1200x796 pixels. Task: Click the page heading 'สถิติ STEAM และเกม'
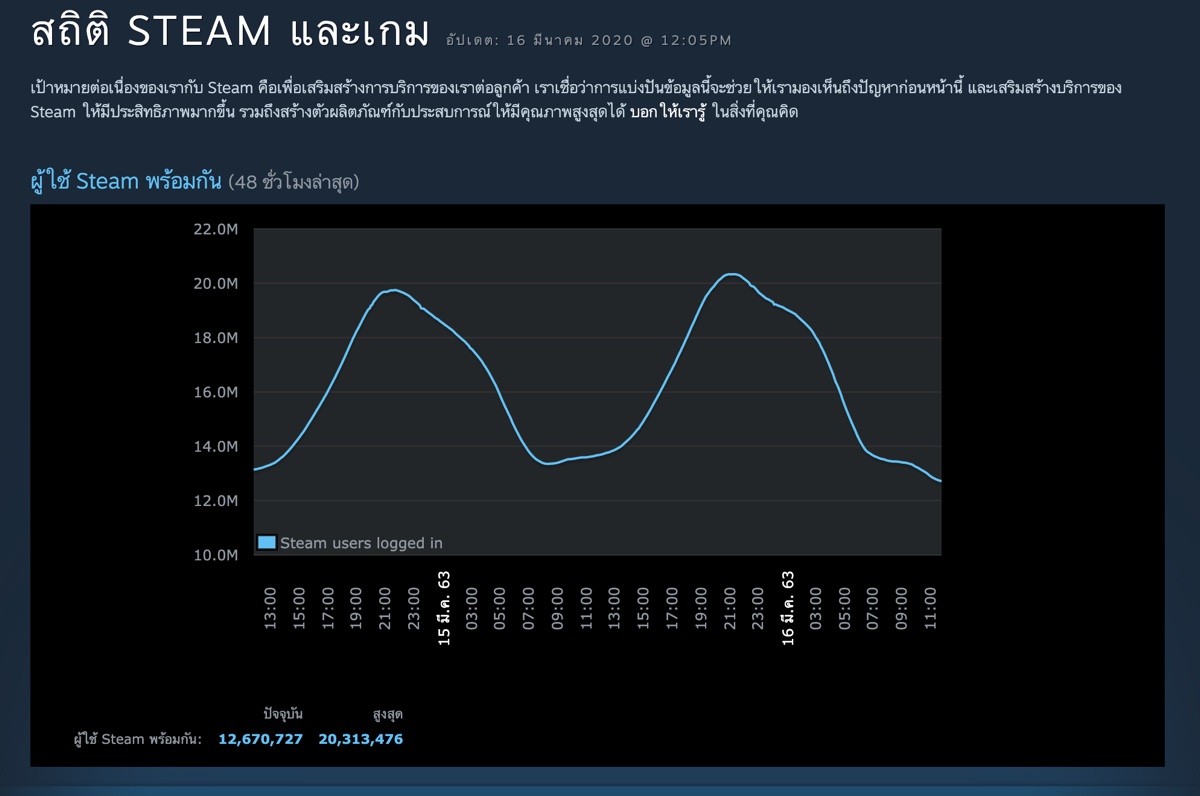click(230, 32)
